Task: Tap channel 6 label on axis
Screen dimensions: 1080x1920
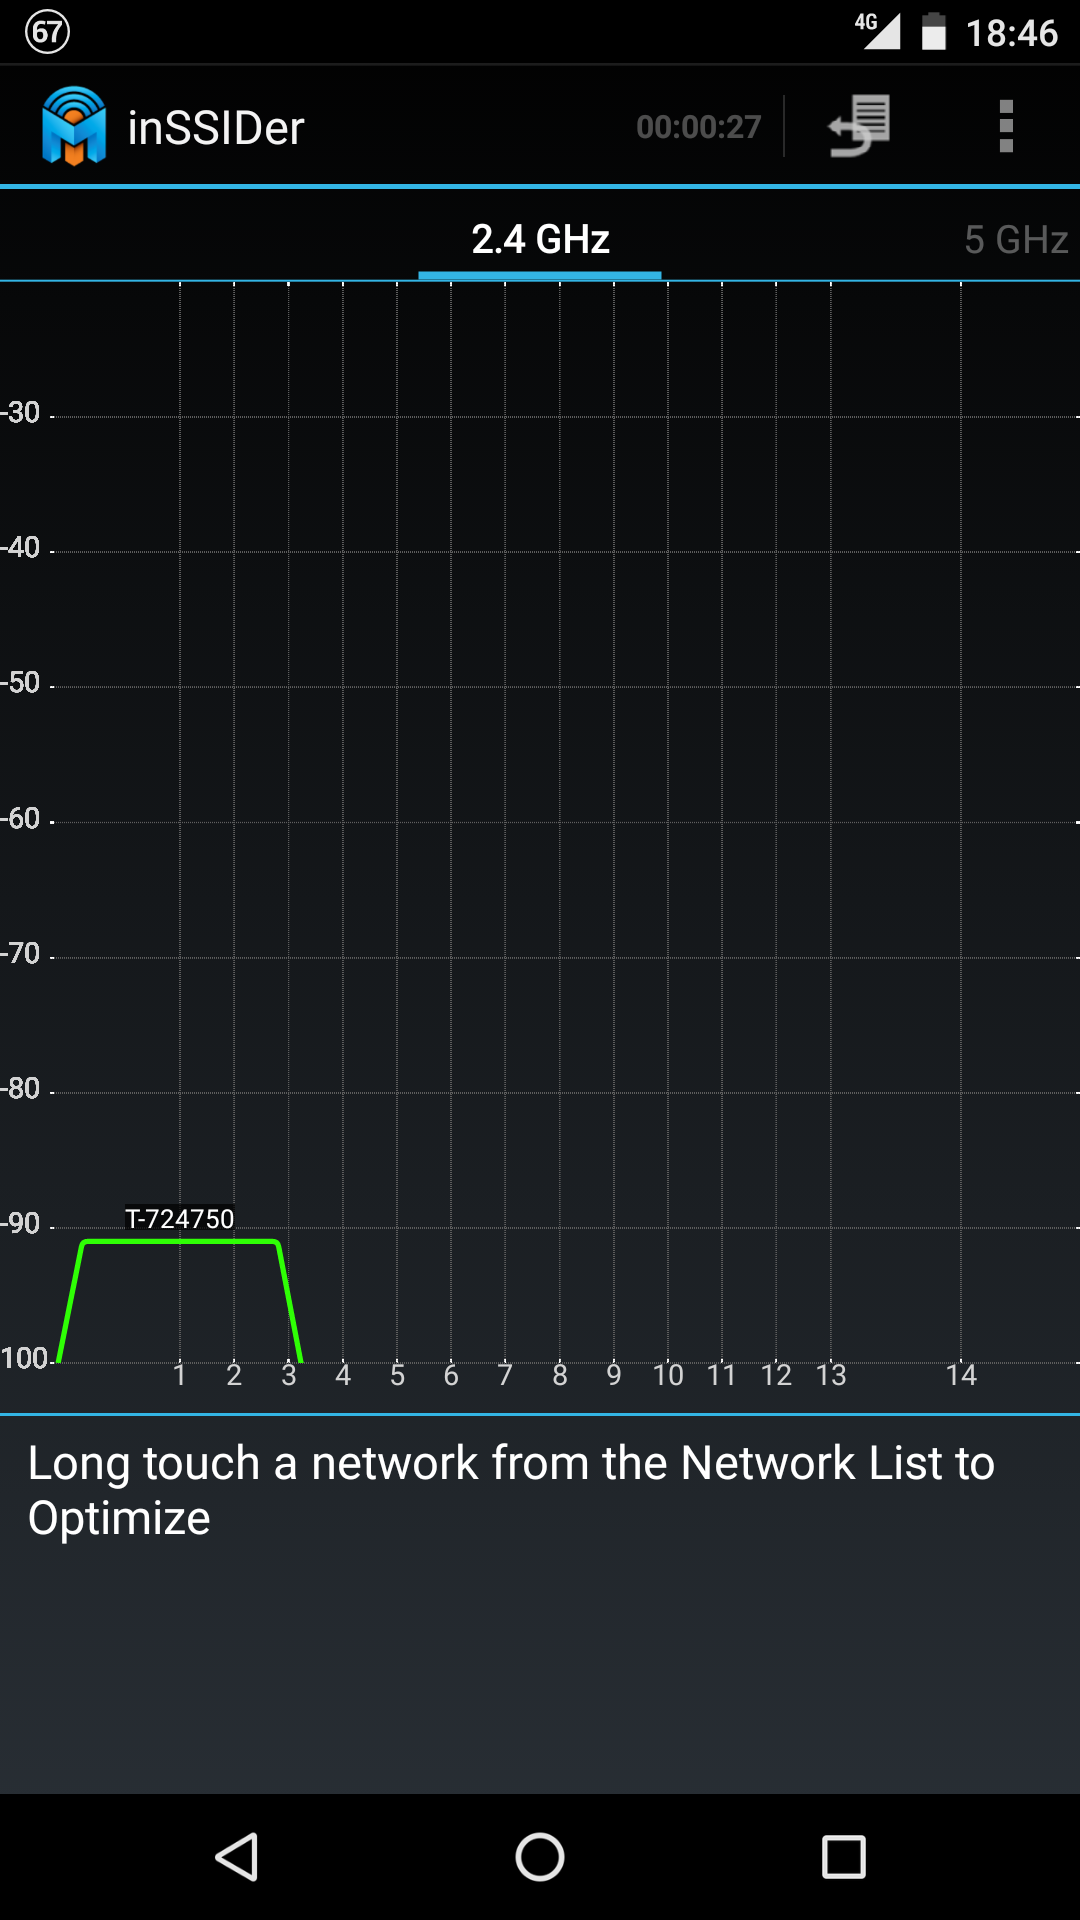Action: point(451,1375)
